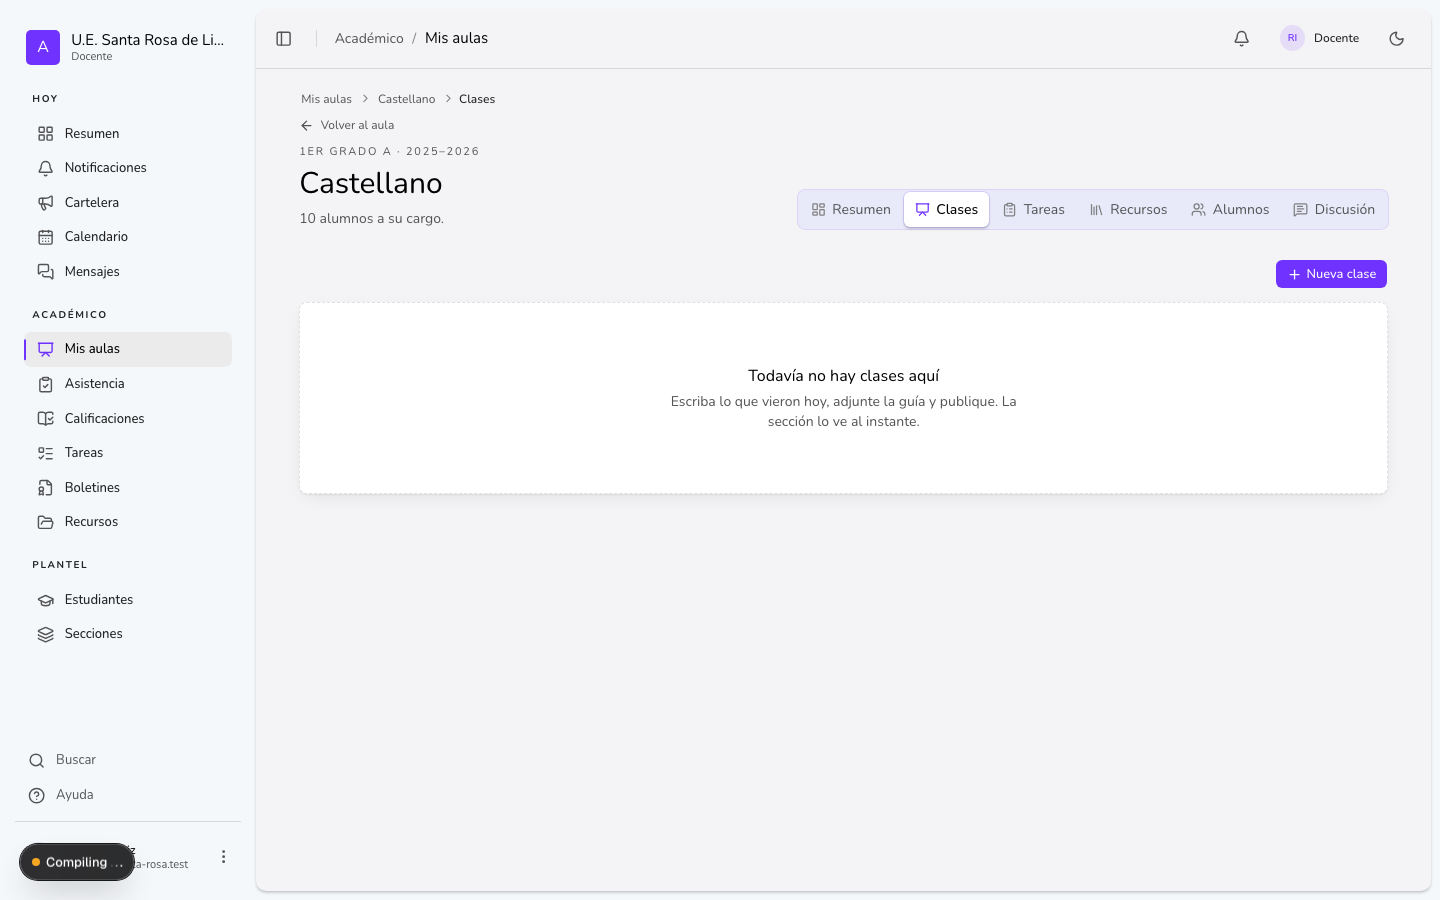Viewport: 1440px width, 900px height.
Task: Open Cartelera in the sidebar
Action: coord(128,203)
